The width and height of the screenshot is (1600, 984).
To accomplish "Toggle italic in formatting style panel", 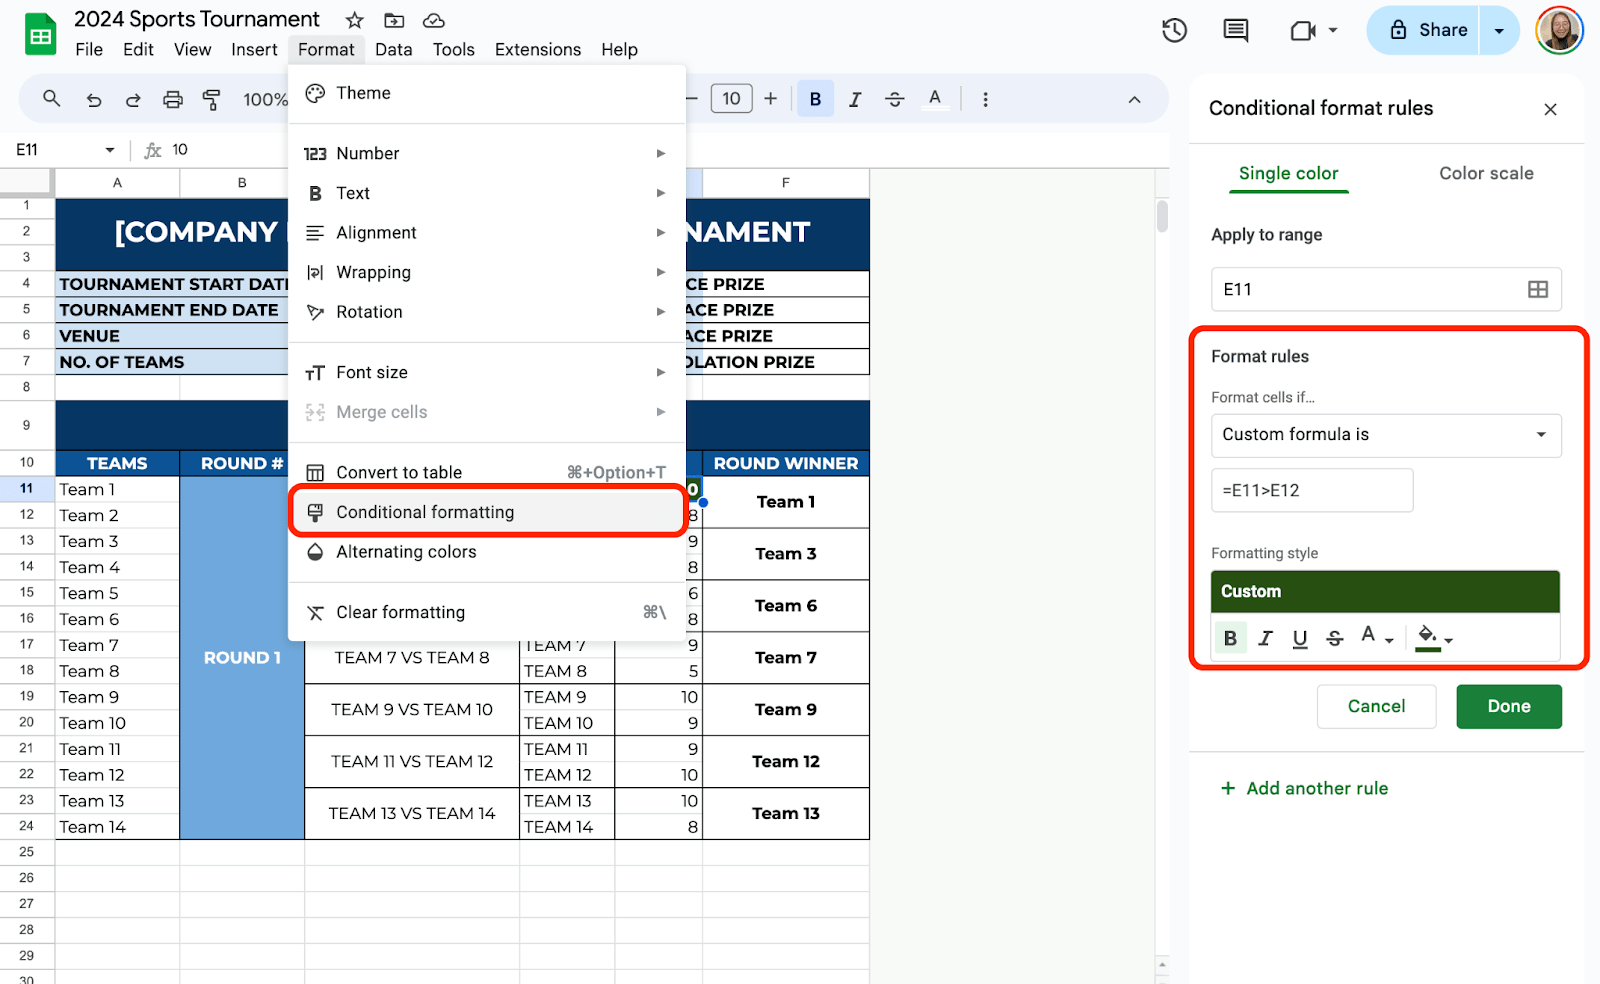I will pyautogui.click(x=1265, y=638).
